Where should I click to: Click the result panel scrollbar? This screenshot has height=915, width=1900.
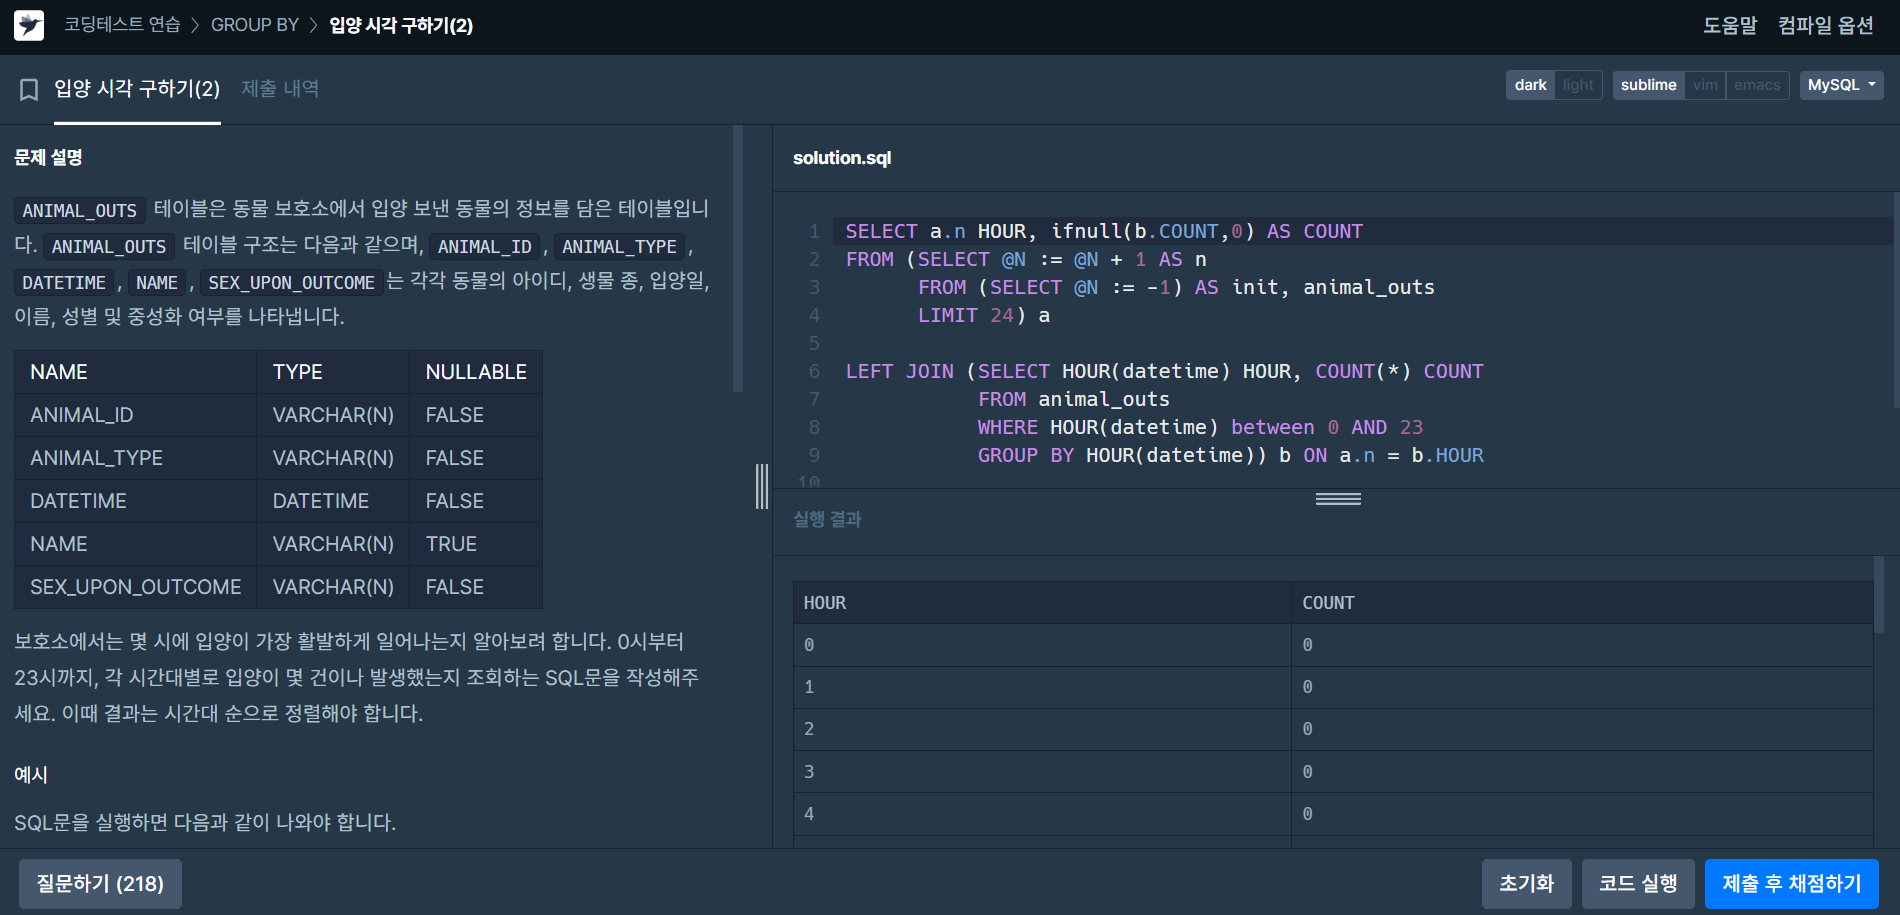tap(1878, 595)
